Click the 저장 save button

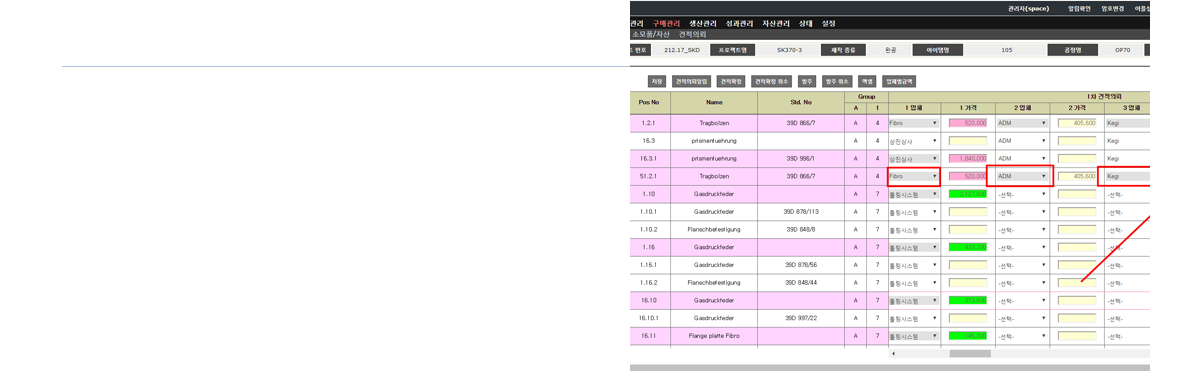coord(656,81)
